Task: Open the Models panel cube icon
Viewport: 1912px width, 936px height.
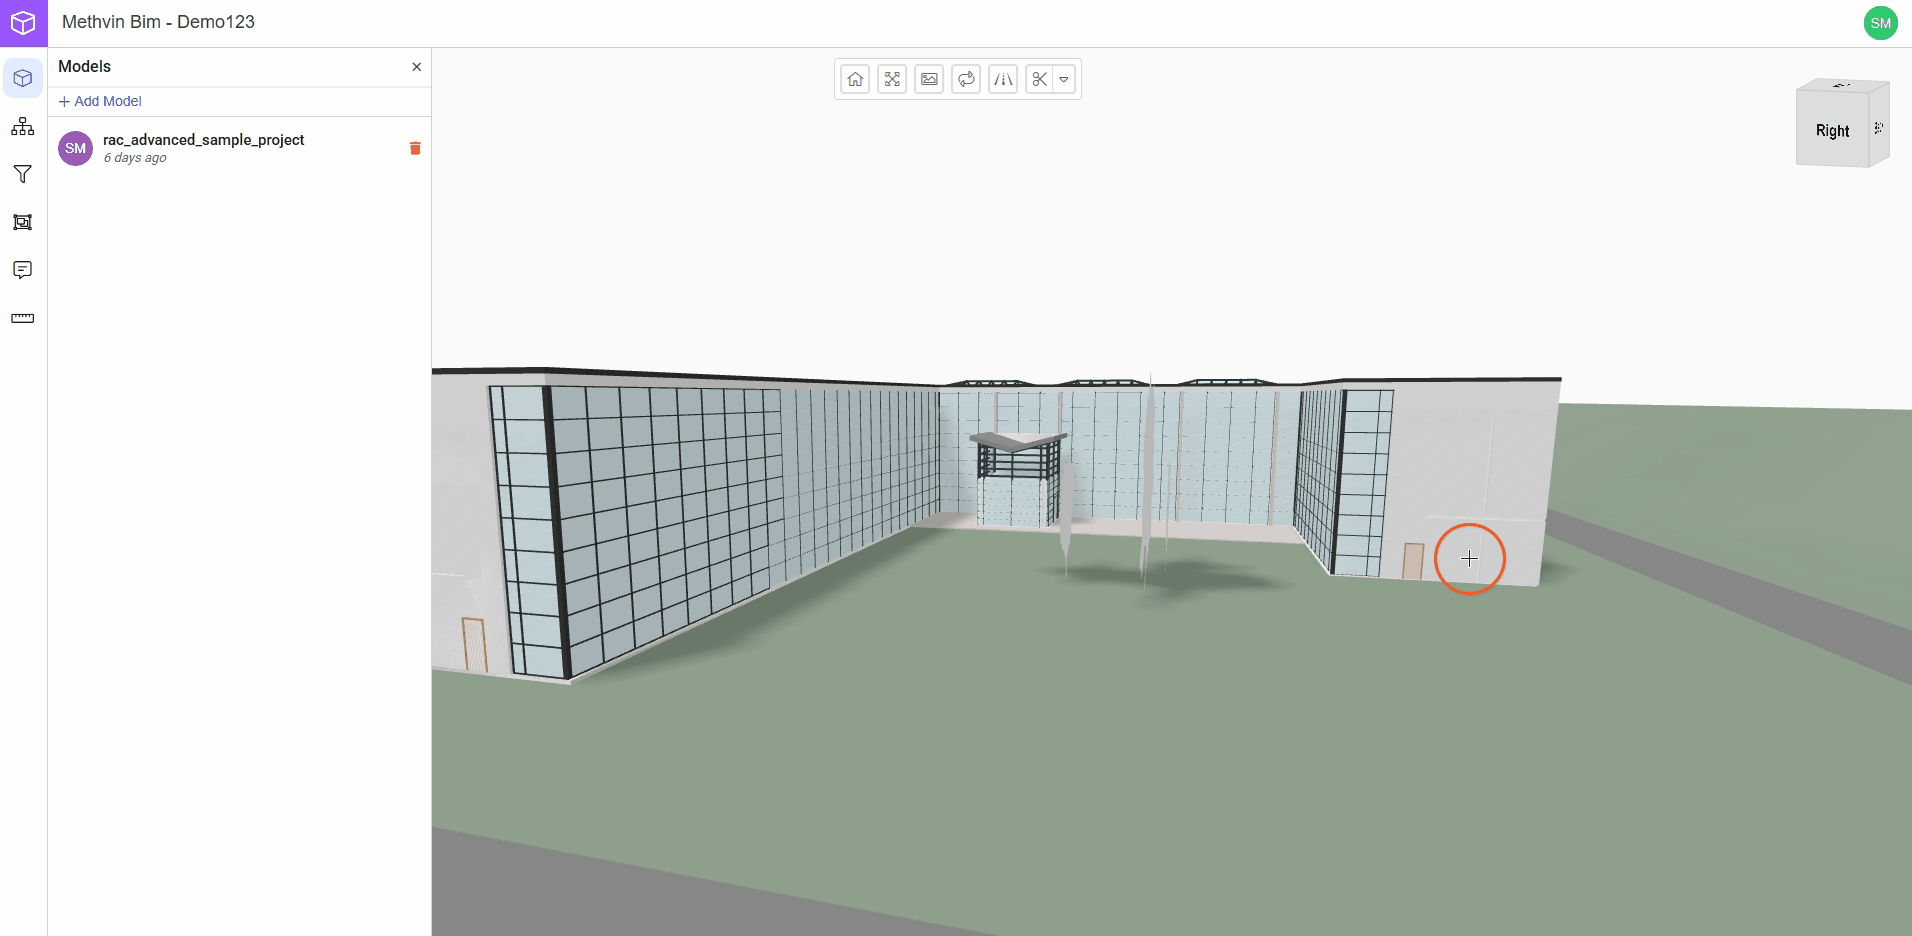Action: [x=23, y=78]
